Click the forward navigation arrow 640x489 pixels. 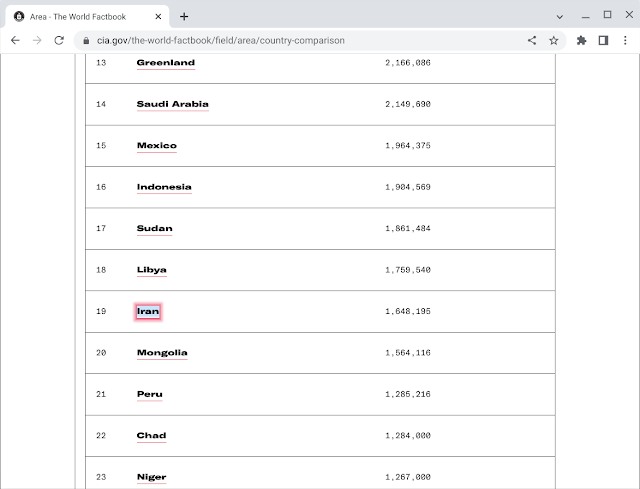[37, 40]
